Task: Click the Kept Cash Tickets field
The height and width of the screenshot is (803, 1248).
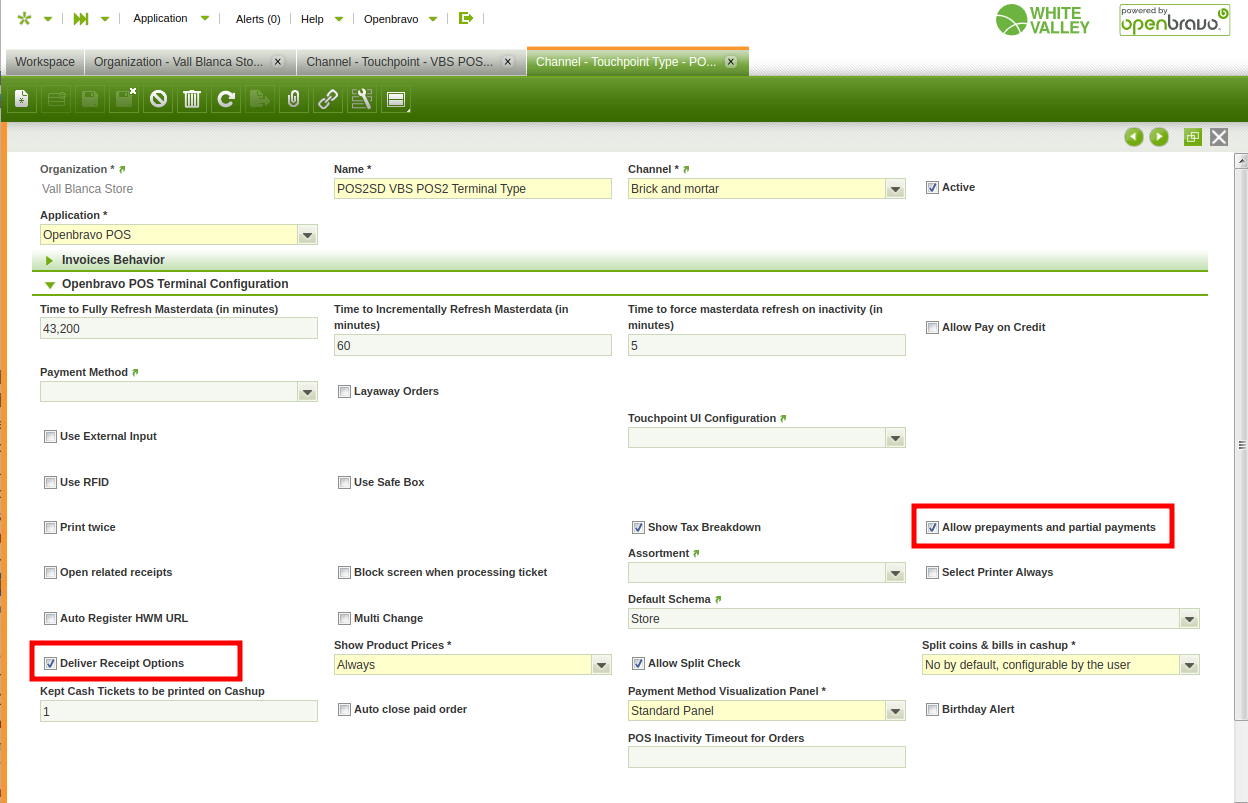Action: [x=179, y=711]
